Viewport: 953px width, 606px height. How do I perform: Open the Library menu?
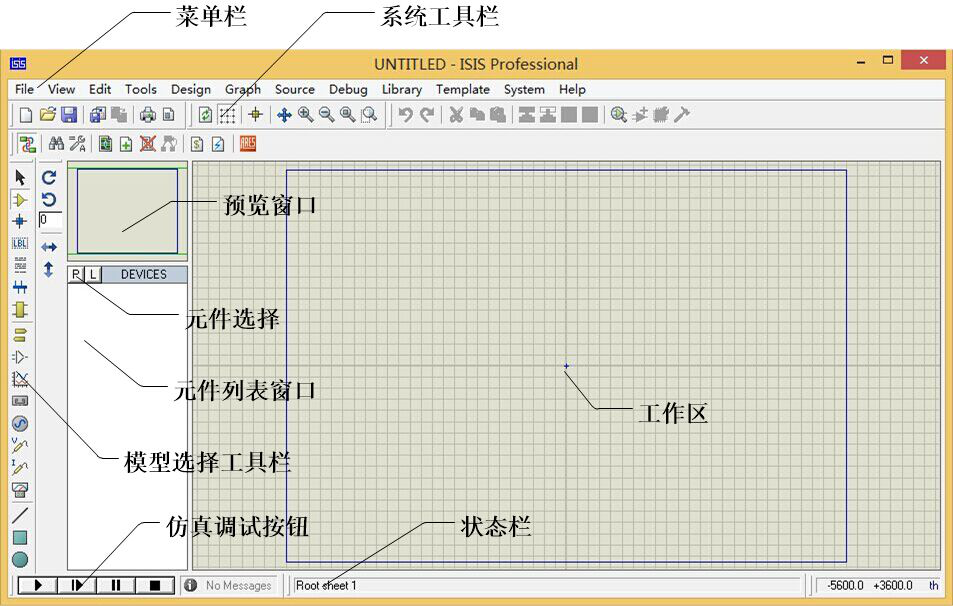402,89
